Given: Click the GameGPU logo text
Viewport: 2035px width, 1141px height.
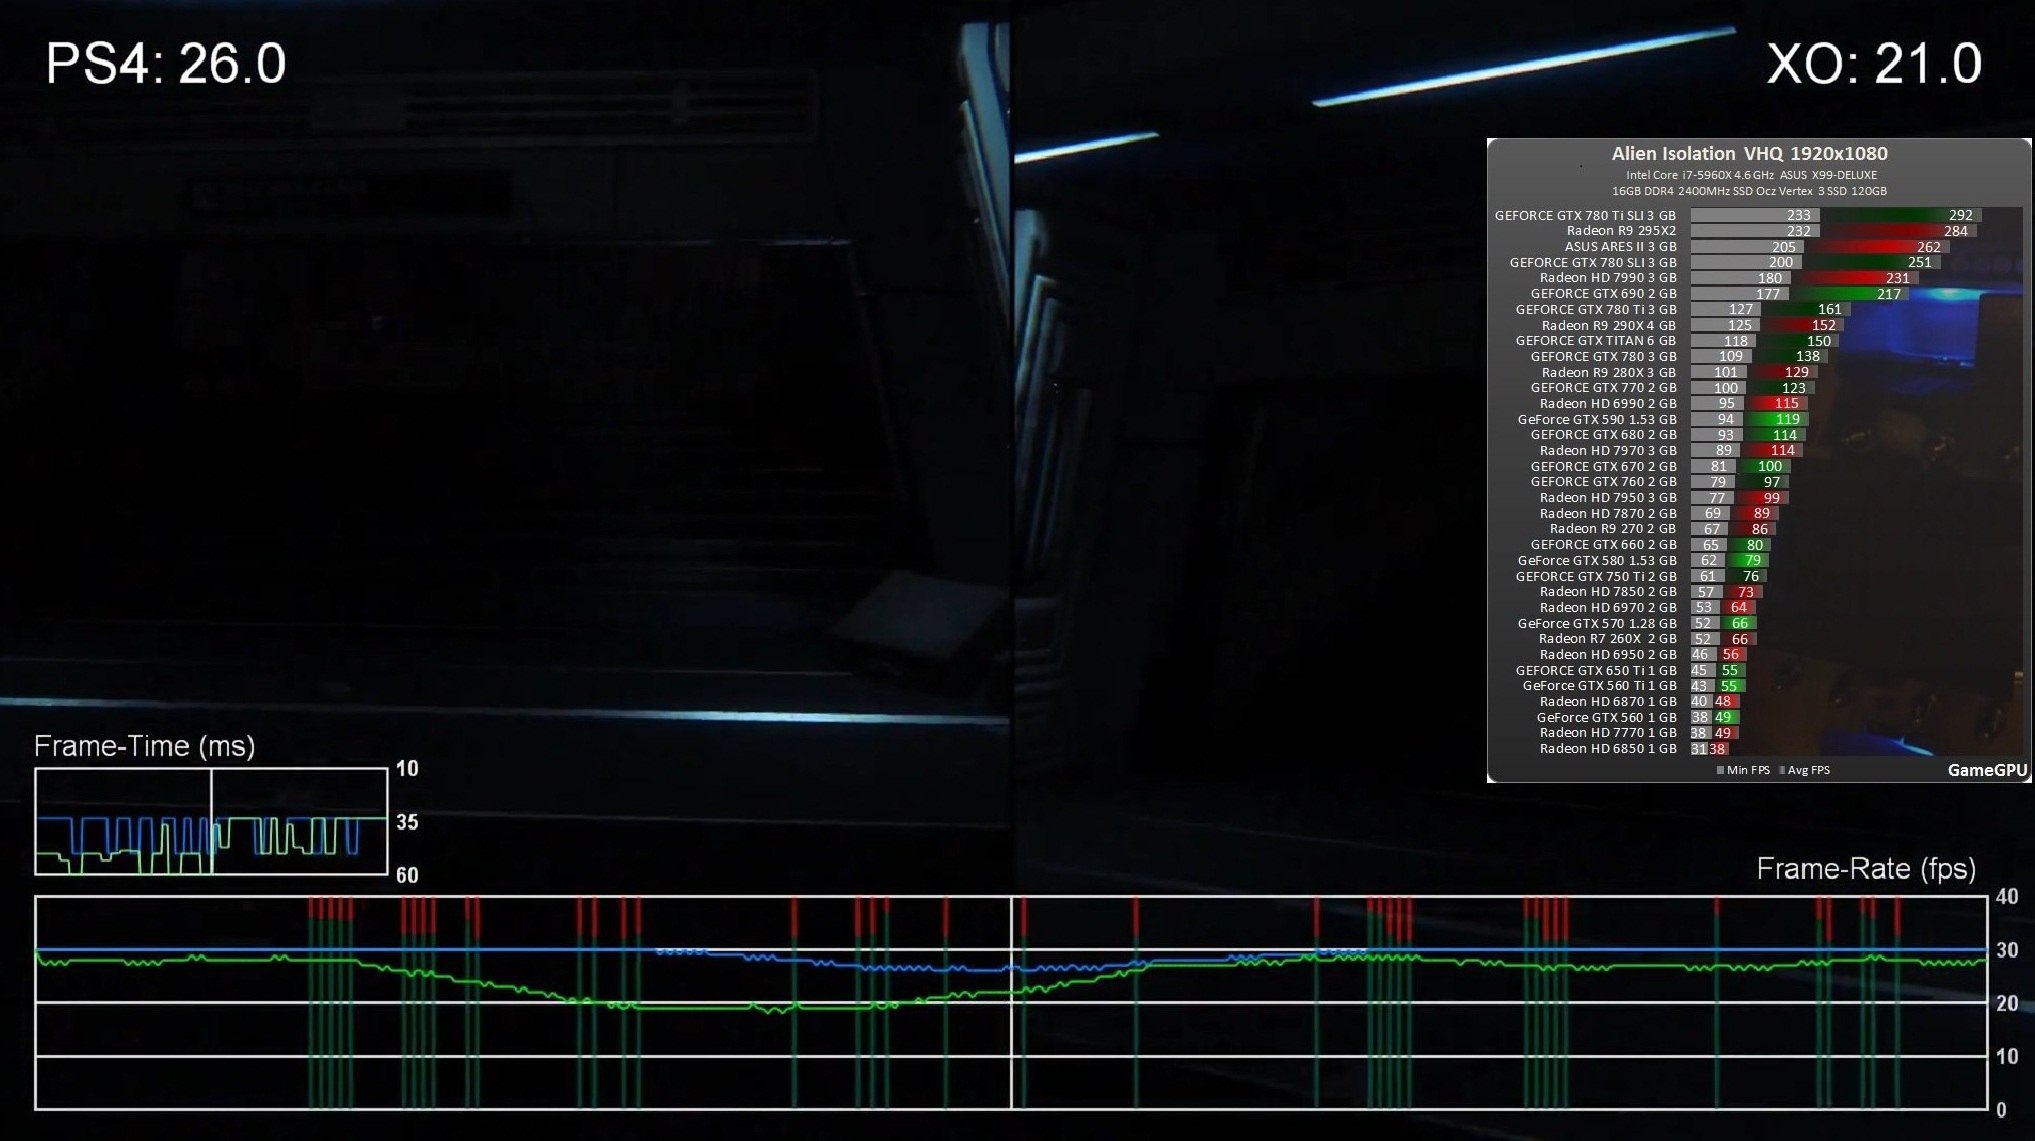Looking at the screenshot, I should (x=1987, y=770).
